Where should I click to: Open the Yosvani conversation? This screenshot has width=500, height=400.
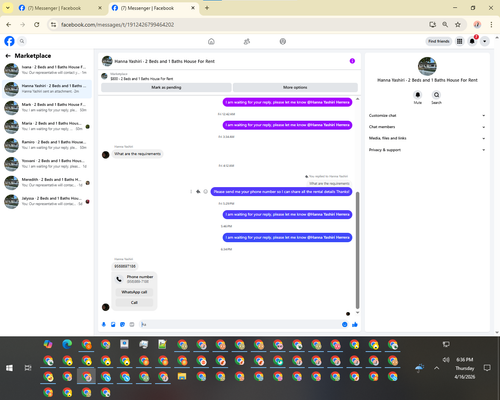coord(47,164)
